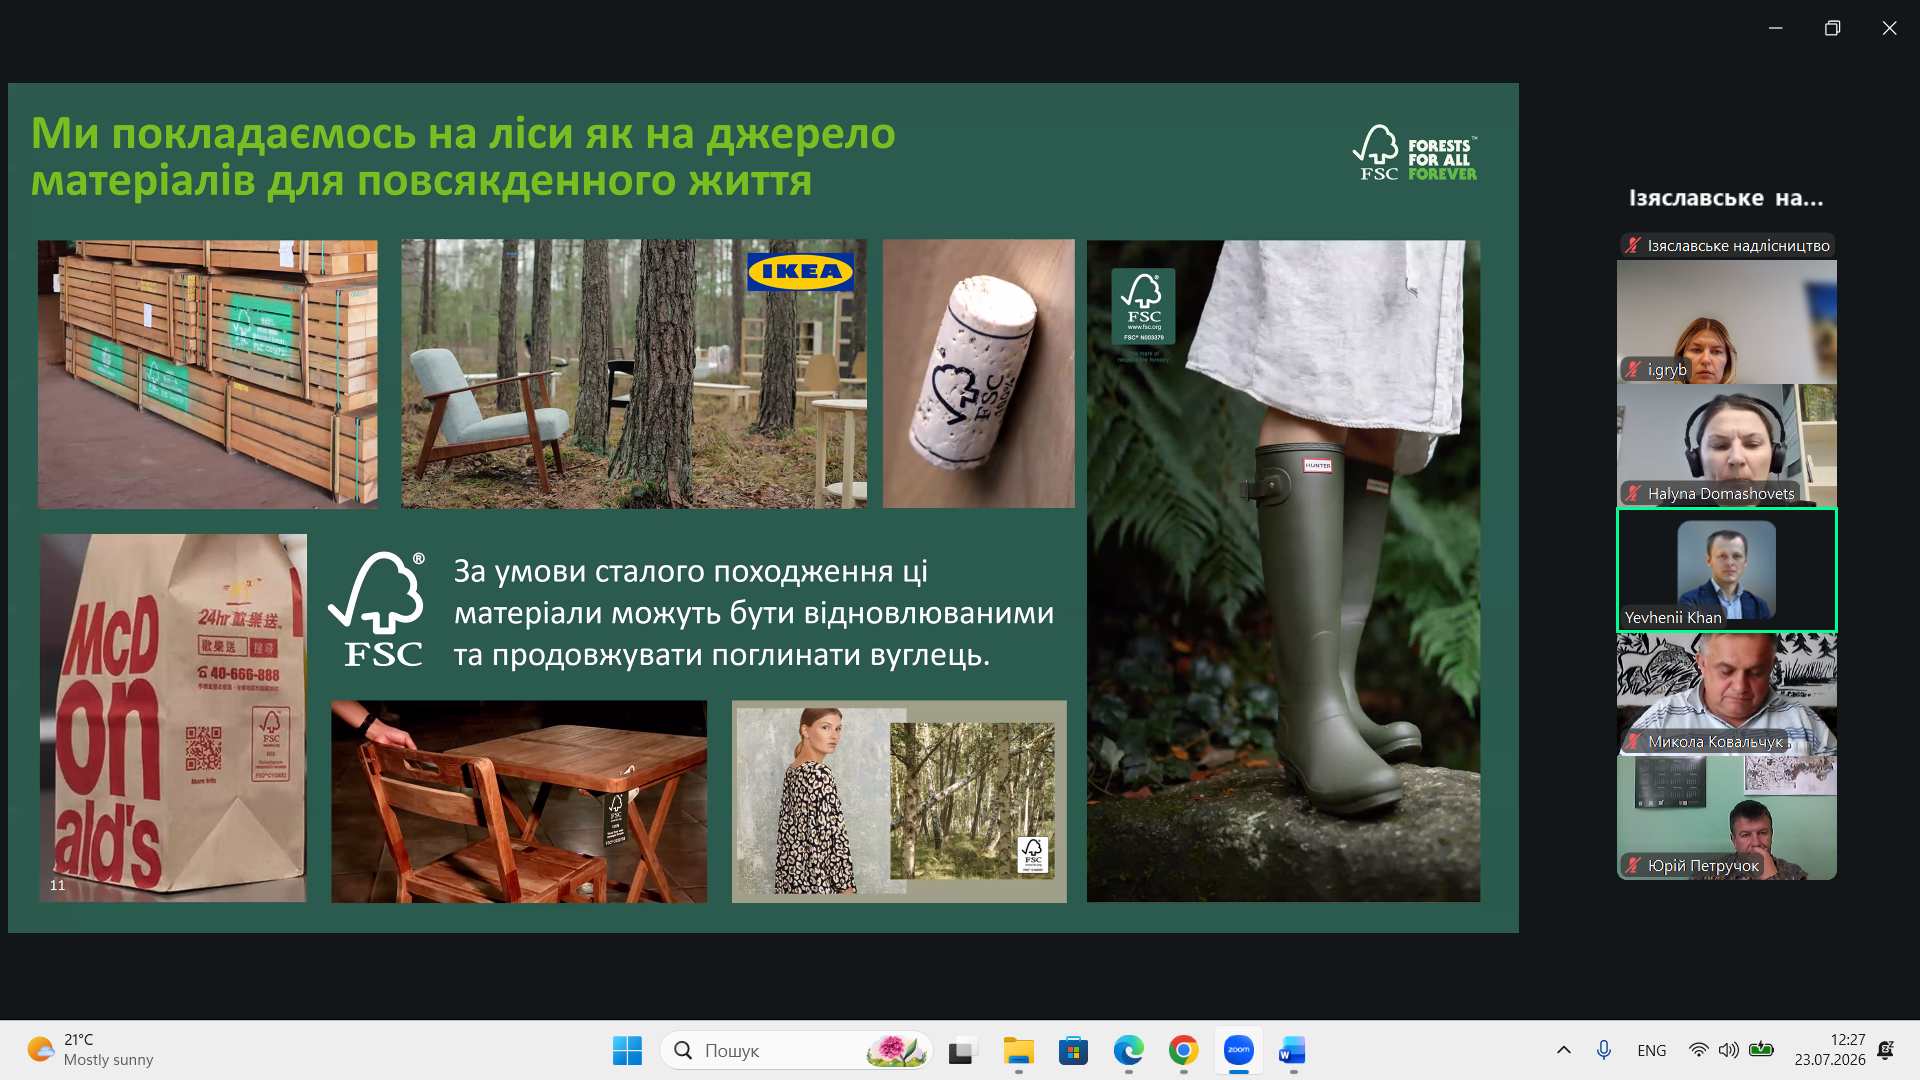Select the i.gryb participant video
This screenshot has height=1080, width=1920.
pyautogui.click(x=1727, y=322)
